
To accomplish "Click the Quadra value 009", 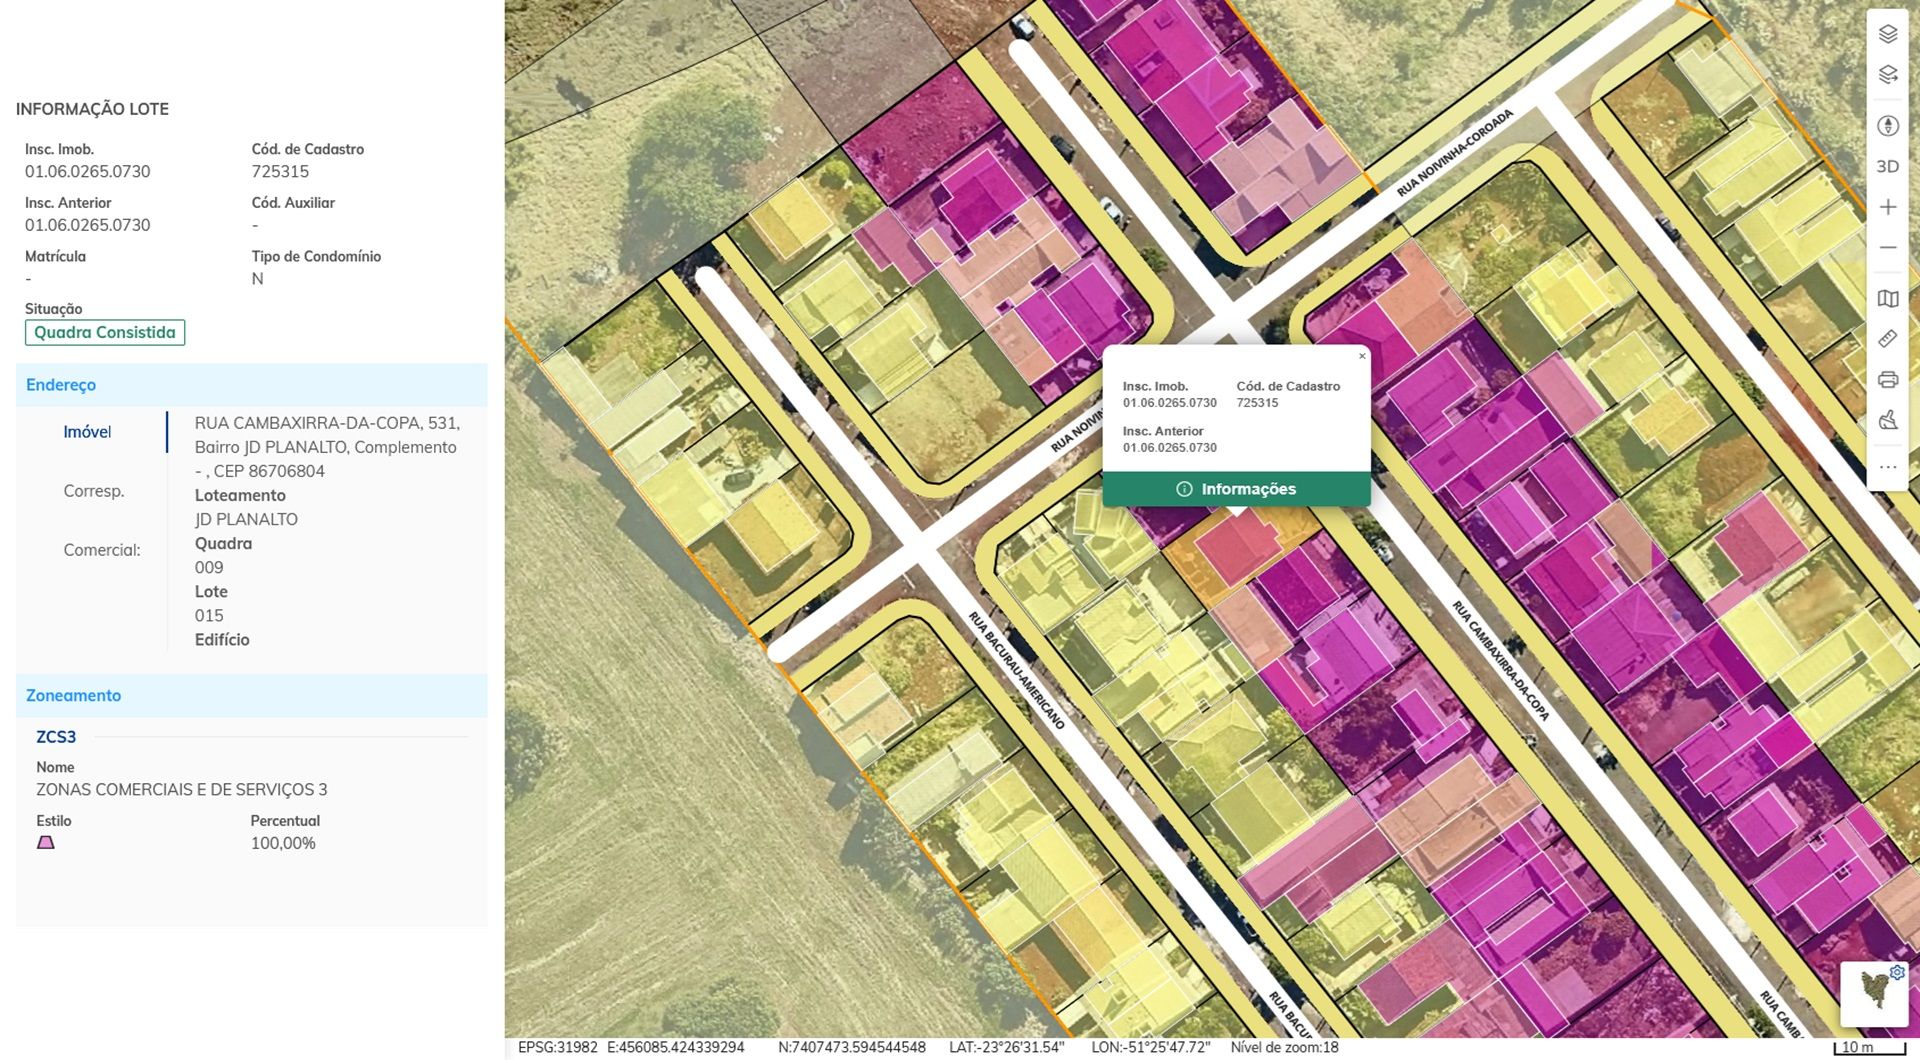I will (x=209, y=568).
